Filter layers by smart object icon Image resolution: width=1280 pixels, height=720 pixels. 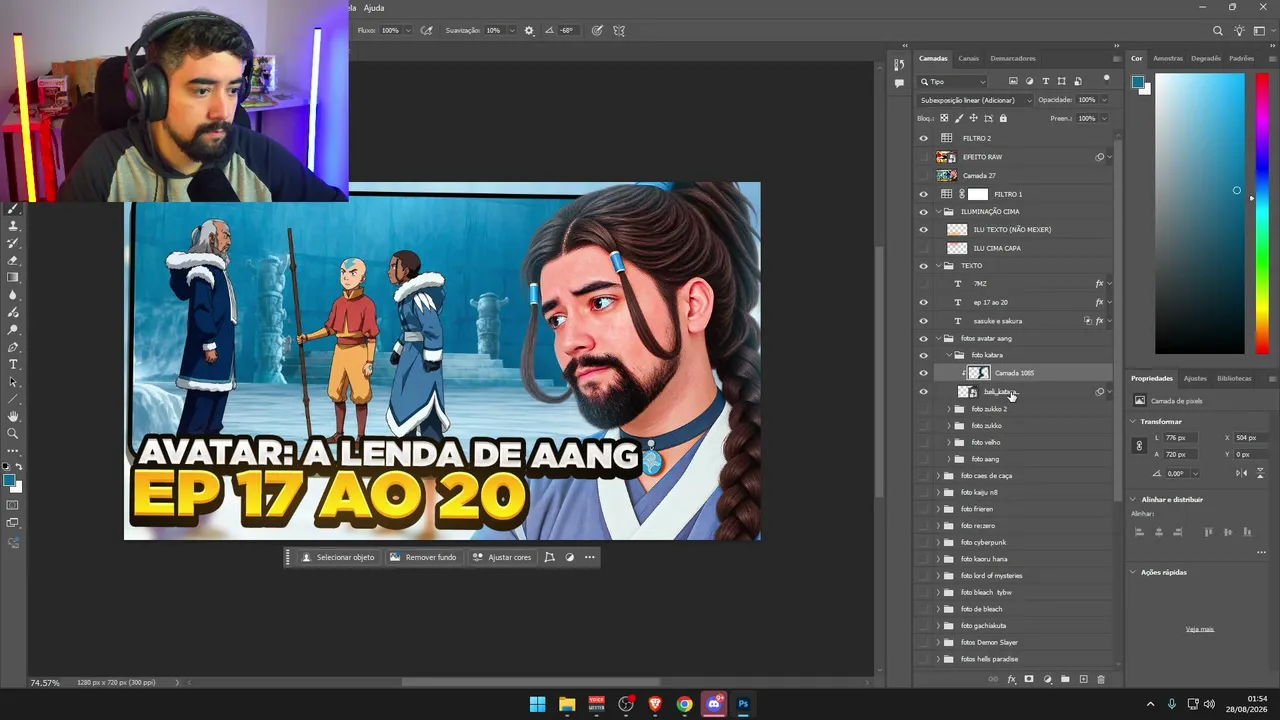(x=1077, y=81)
